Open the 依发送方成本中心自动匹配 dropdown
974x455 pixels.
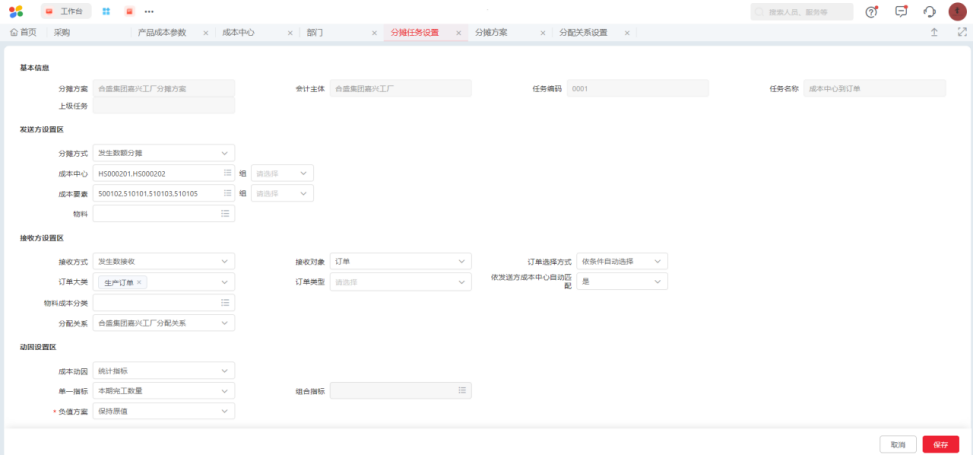tap(622, 282)
